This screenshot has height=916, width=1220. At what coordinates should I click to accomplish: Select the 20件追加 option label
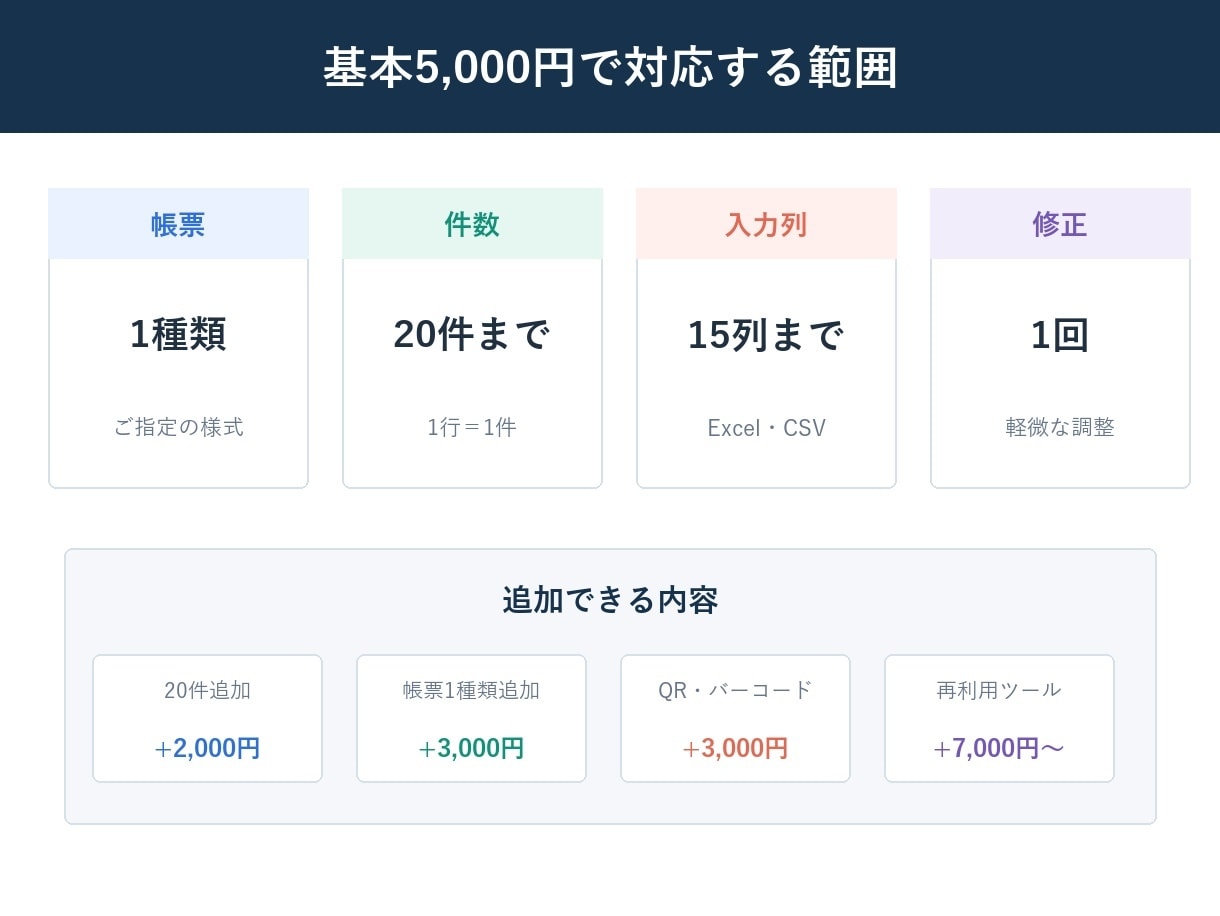coord(207,690)
